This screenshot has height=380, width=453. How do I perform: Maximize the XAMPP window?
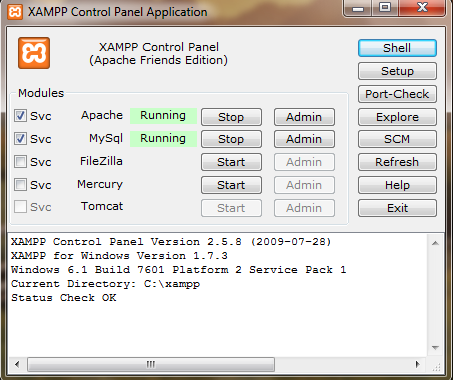(x=385, y=8)
